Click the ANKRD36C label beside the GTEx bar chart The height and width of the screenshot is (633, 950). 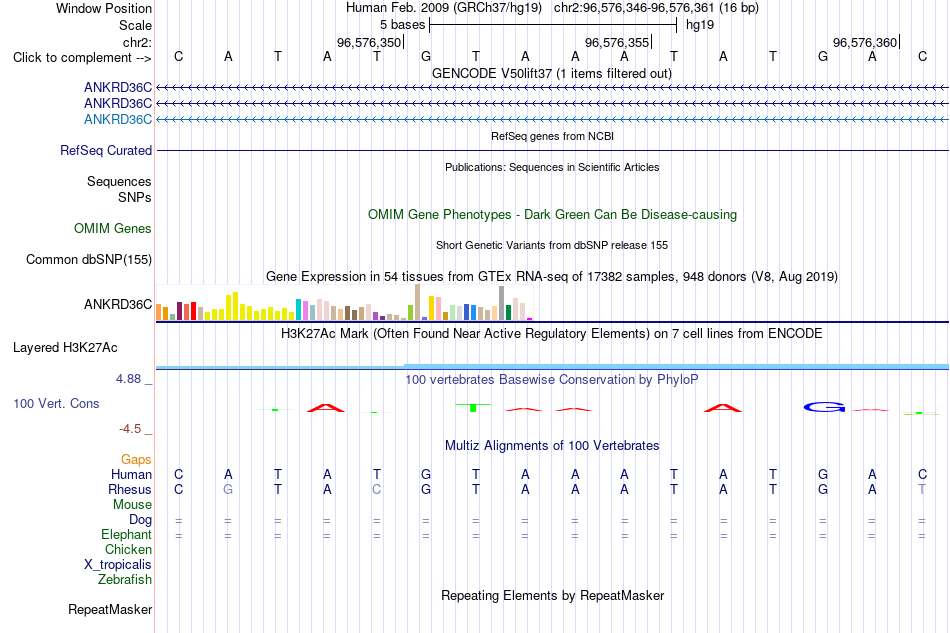tap(118, 304)
